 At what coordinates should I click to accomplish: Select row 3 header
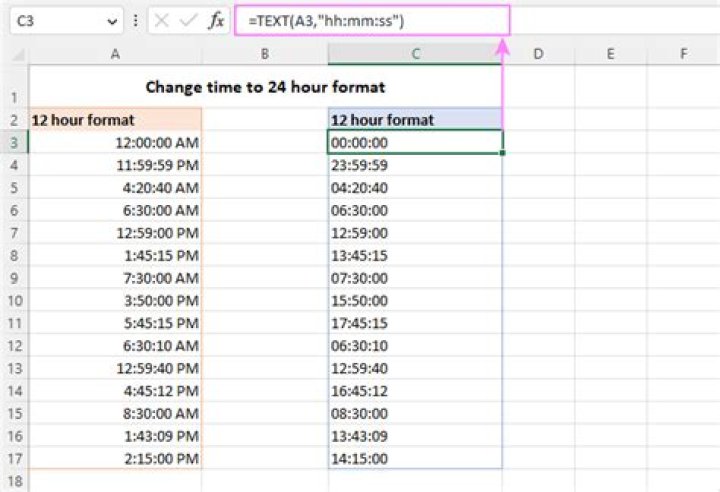14,143
